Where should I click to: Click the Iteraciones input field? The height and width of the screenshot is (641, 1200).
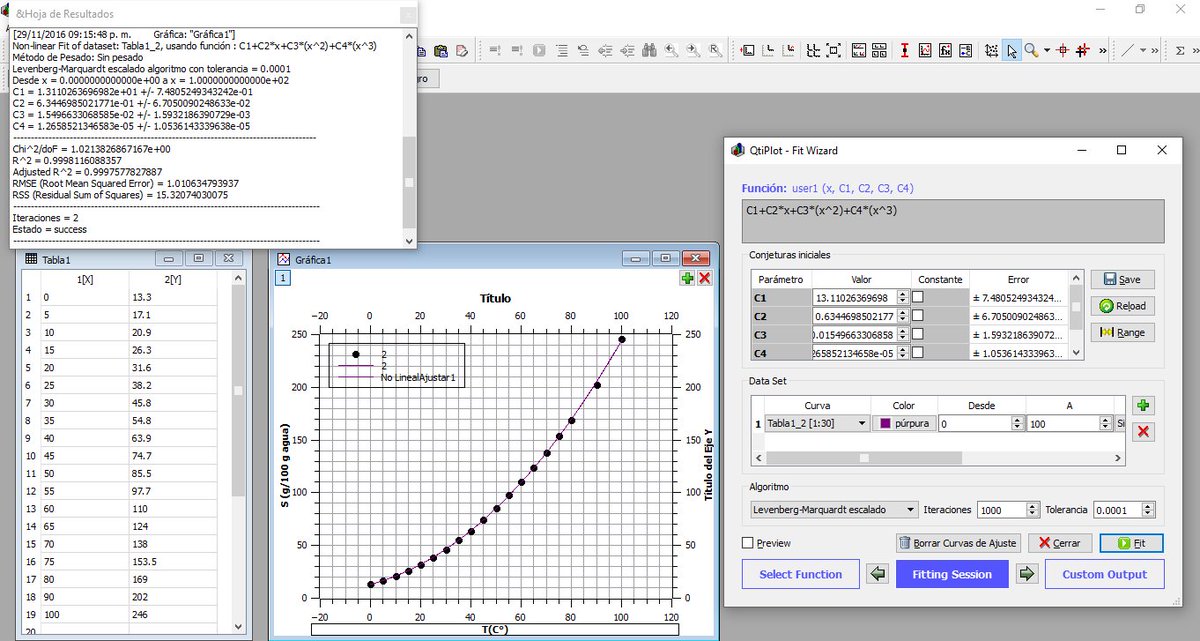[x=1007, y=510]
